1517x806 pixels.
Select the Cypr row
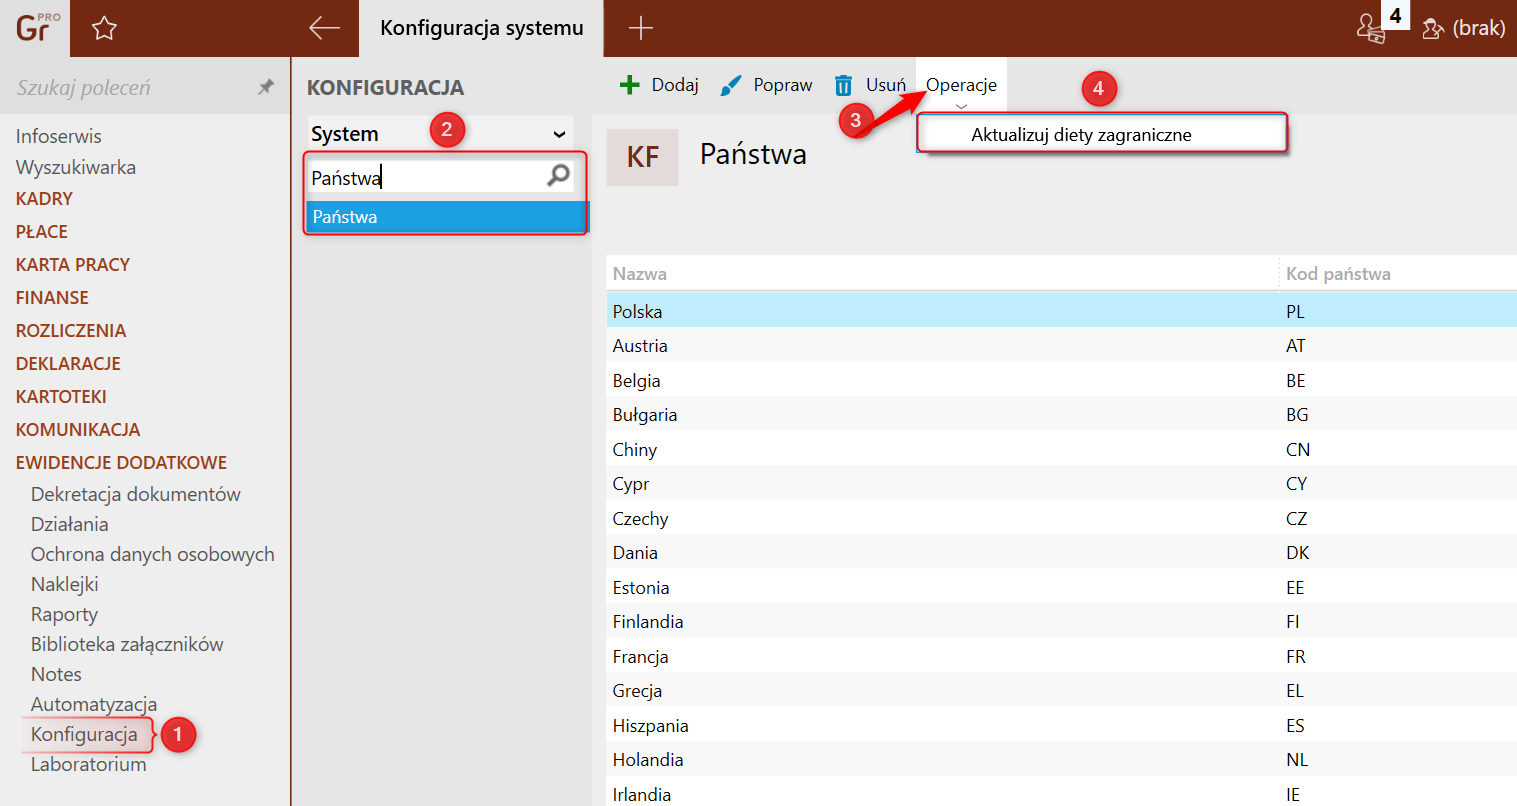tap(1061, 484)
